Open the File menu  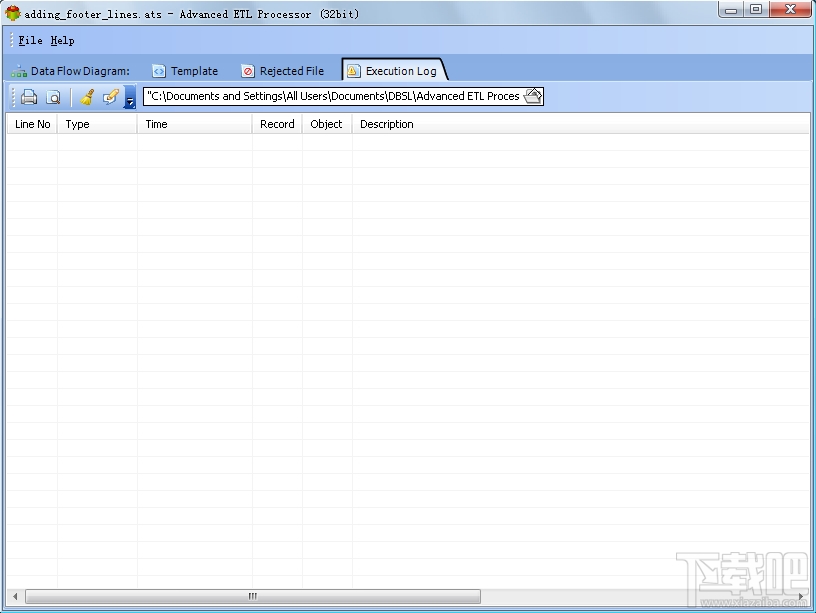pos(29,40)
